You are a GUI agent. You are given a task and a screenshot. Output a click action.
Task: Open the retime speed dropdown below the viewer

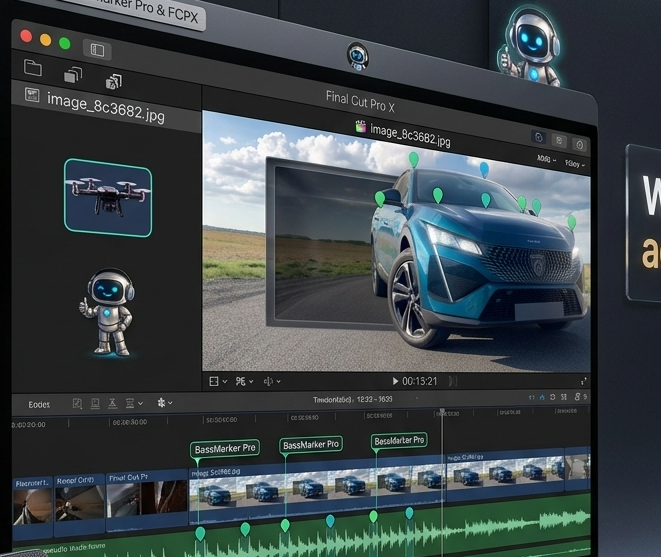tap(272, 381)
